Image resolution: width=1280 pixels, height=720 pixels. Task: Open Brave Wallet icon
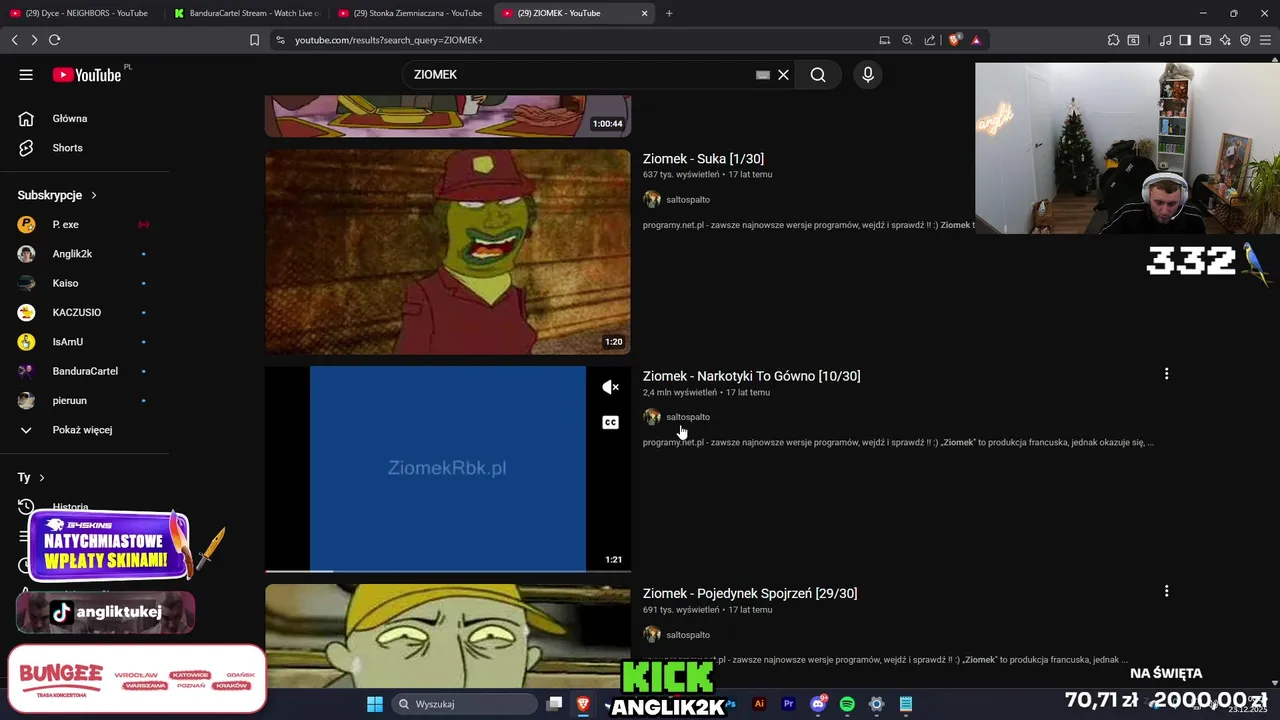click(1205, 40)
